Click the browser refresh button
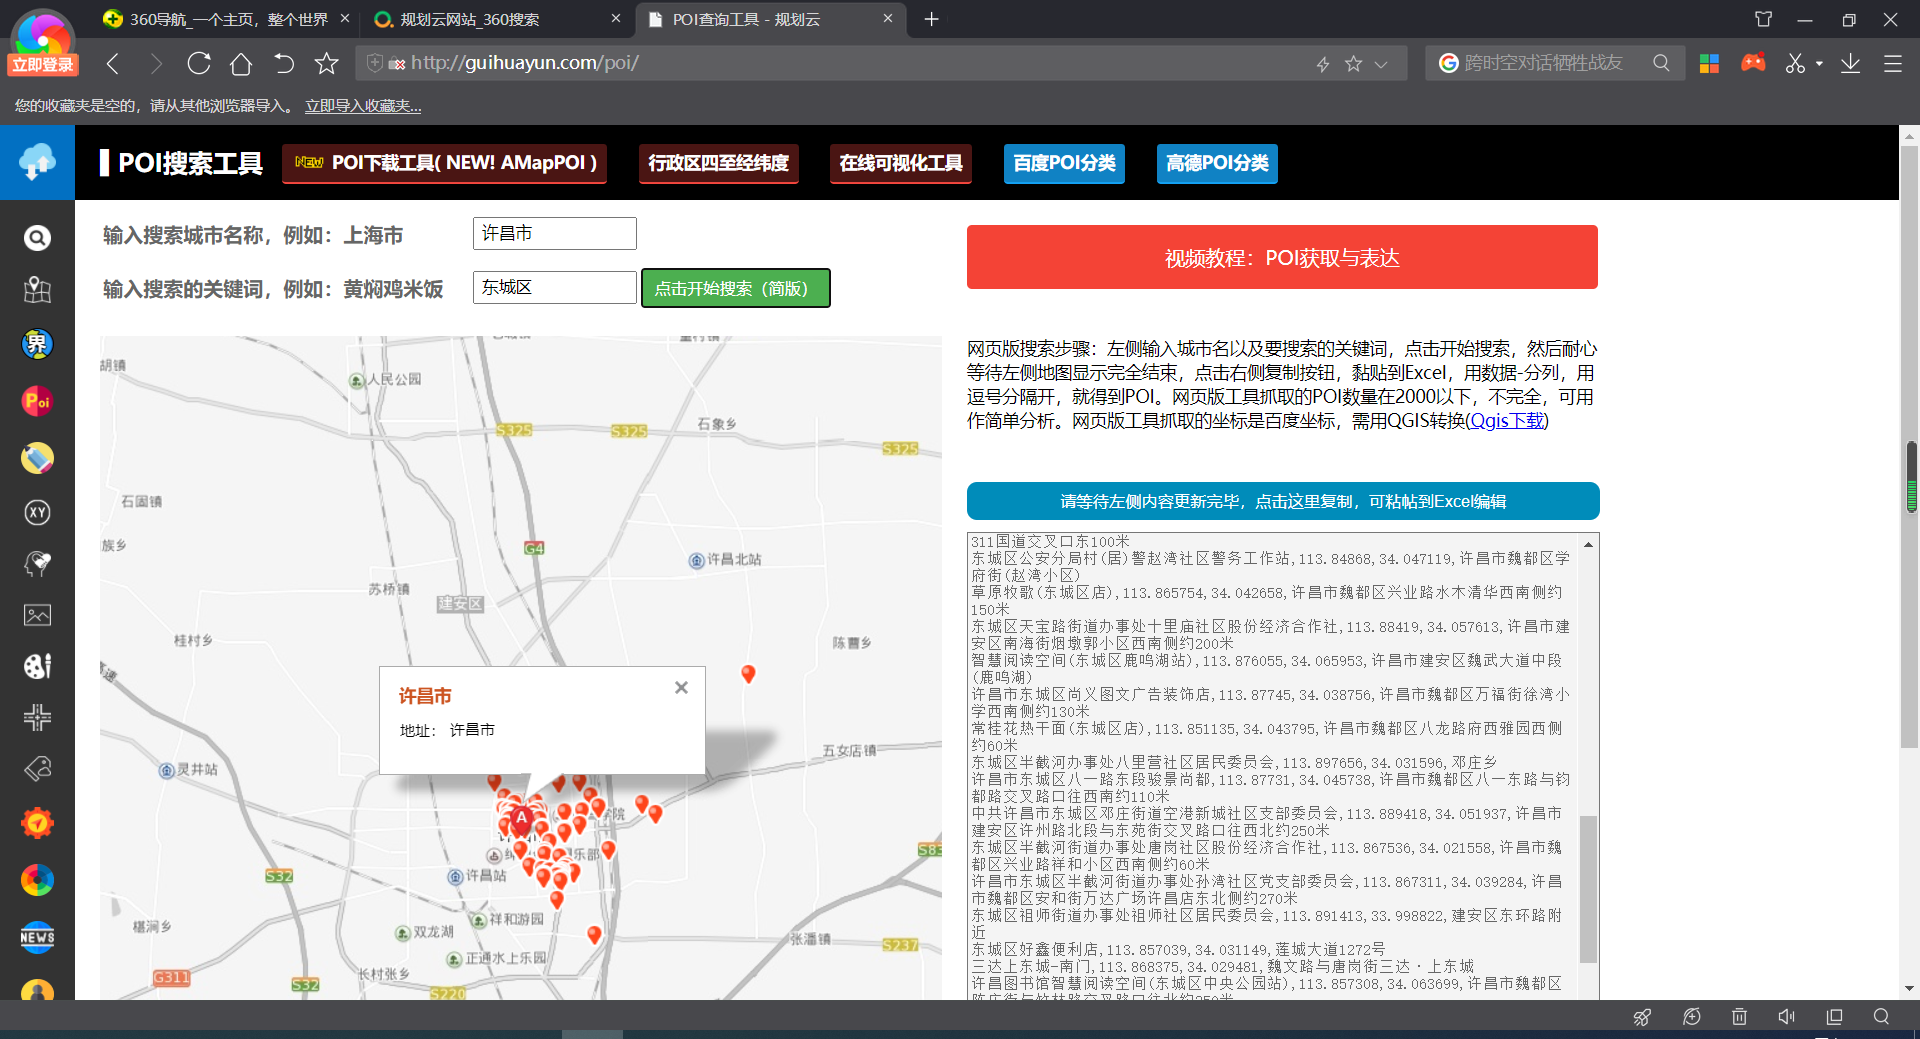 point(199,64)
